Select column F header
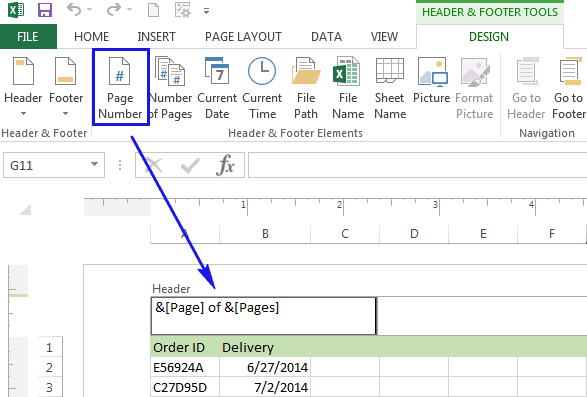This screenshot has width=587, height=397. 552,234
